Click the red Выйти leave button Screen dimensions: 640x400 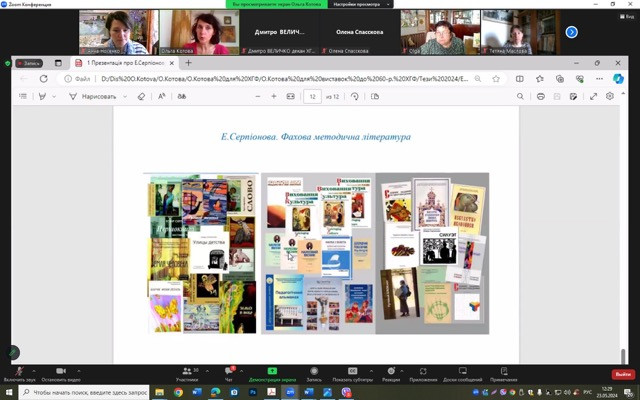623,374
